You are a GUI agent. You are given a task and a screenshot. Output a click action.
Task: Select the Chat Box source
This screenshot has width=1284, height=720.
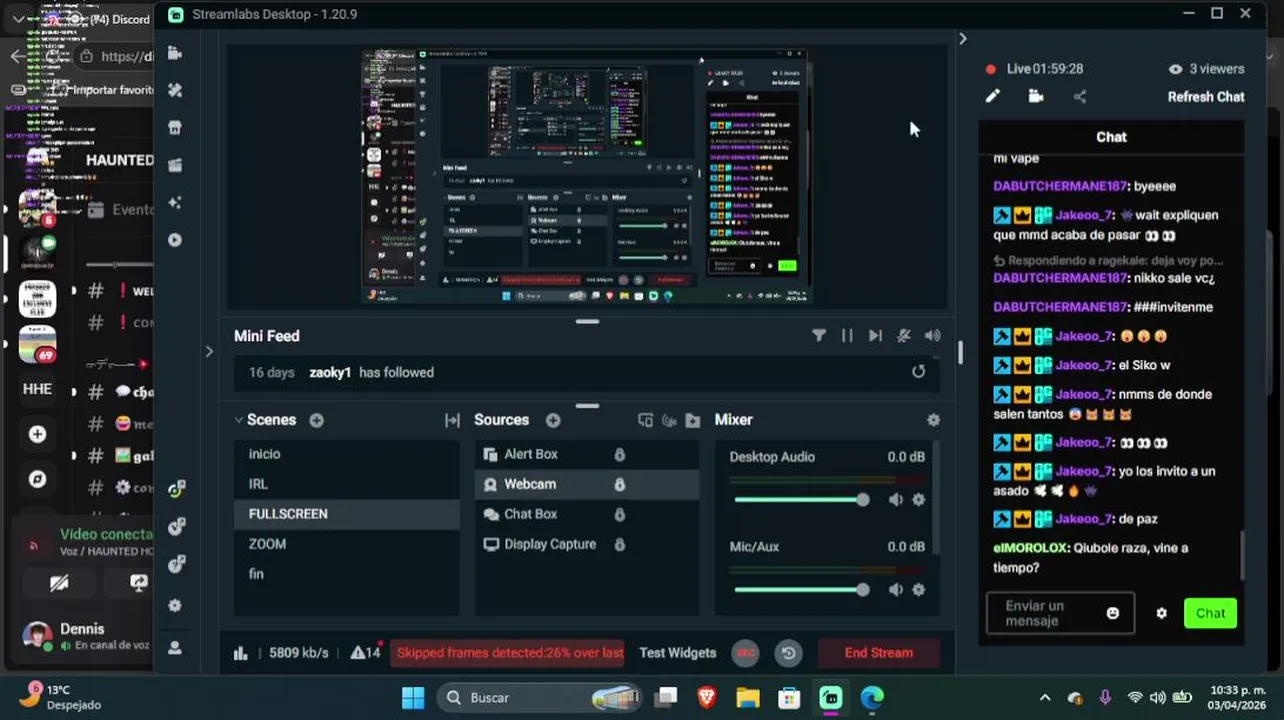coord(586,514)
